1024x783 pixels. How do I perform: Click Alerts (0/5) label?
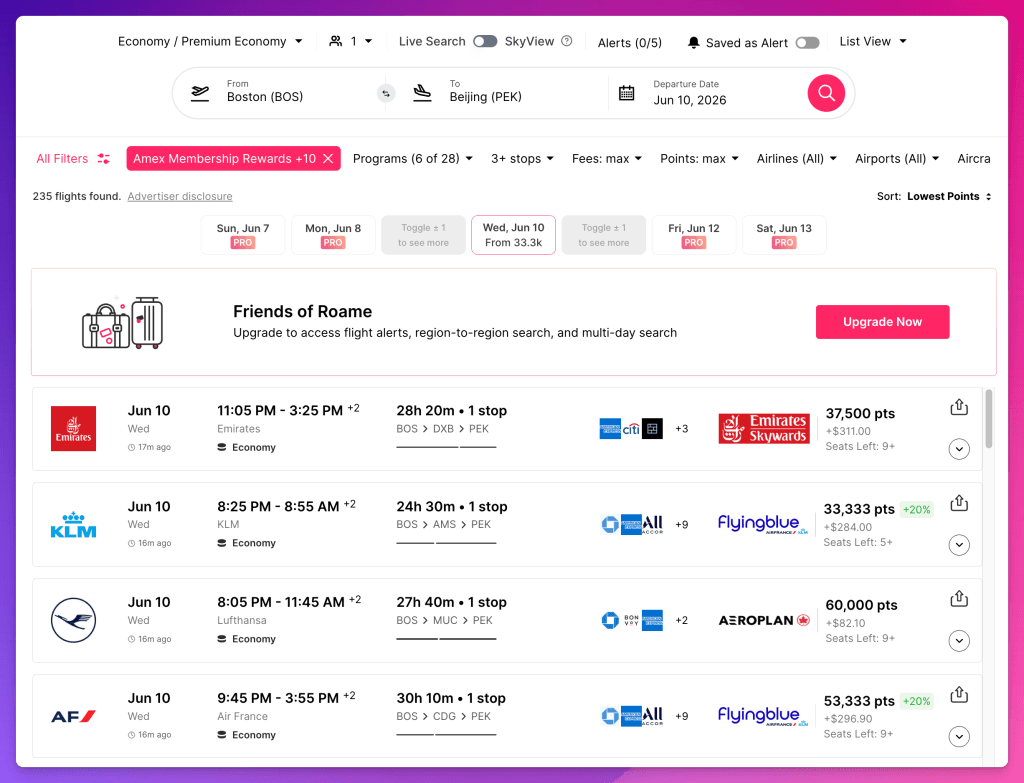(630, 42)
